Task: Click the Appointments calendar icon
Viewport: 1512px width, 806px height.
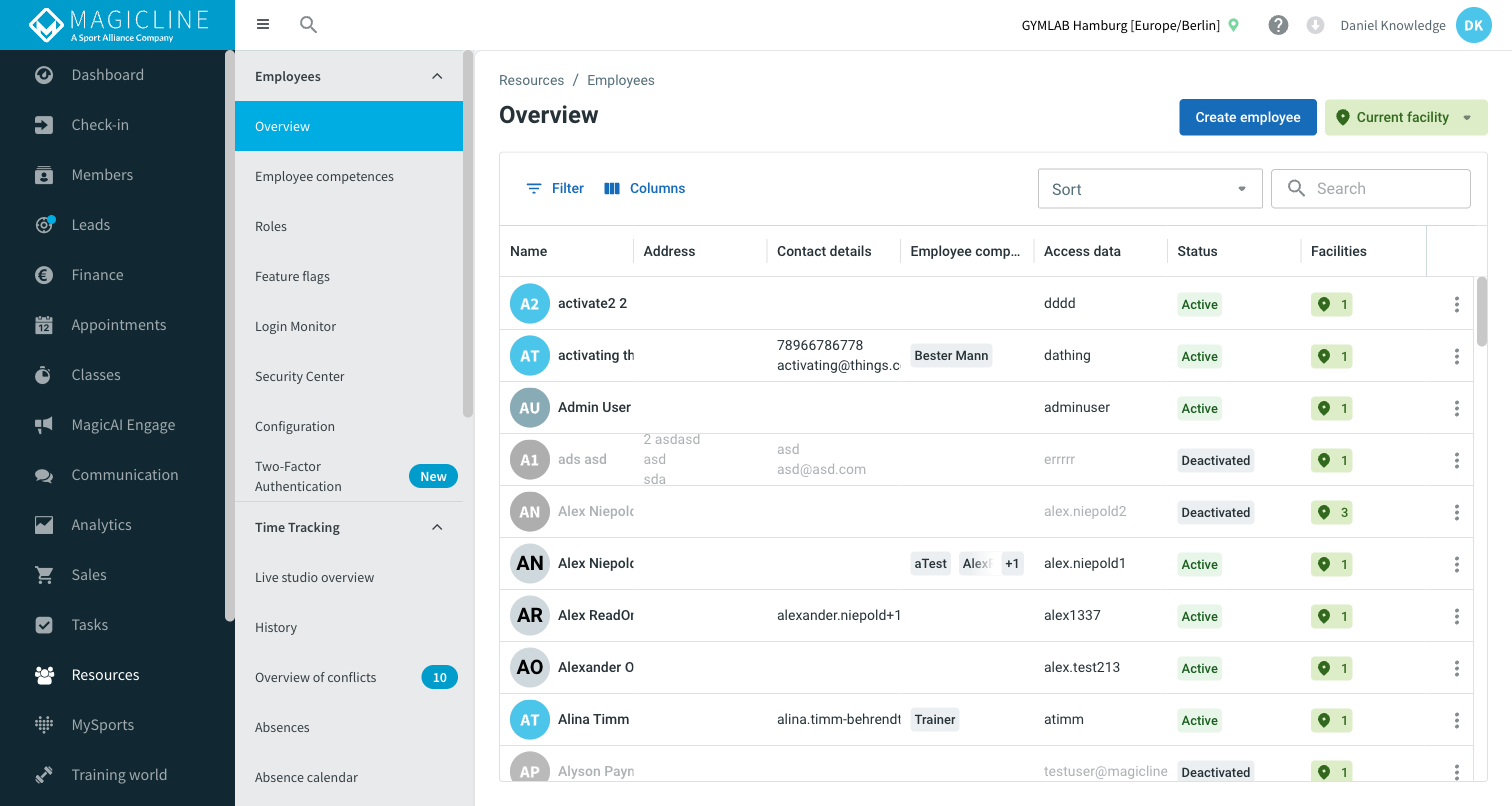Action: coord(44,325)
